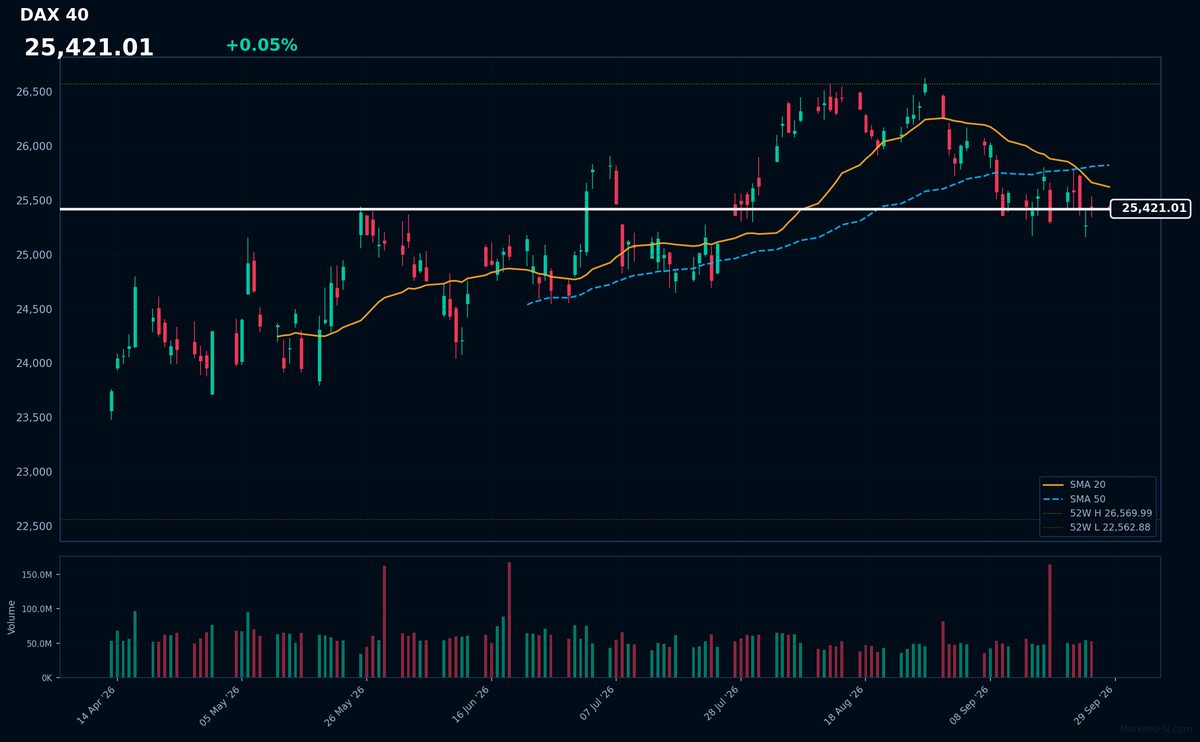Click the 22,500 y-axis label

pyautogui.click(x=34, y=527)
